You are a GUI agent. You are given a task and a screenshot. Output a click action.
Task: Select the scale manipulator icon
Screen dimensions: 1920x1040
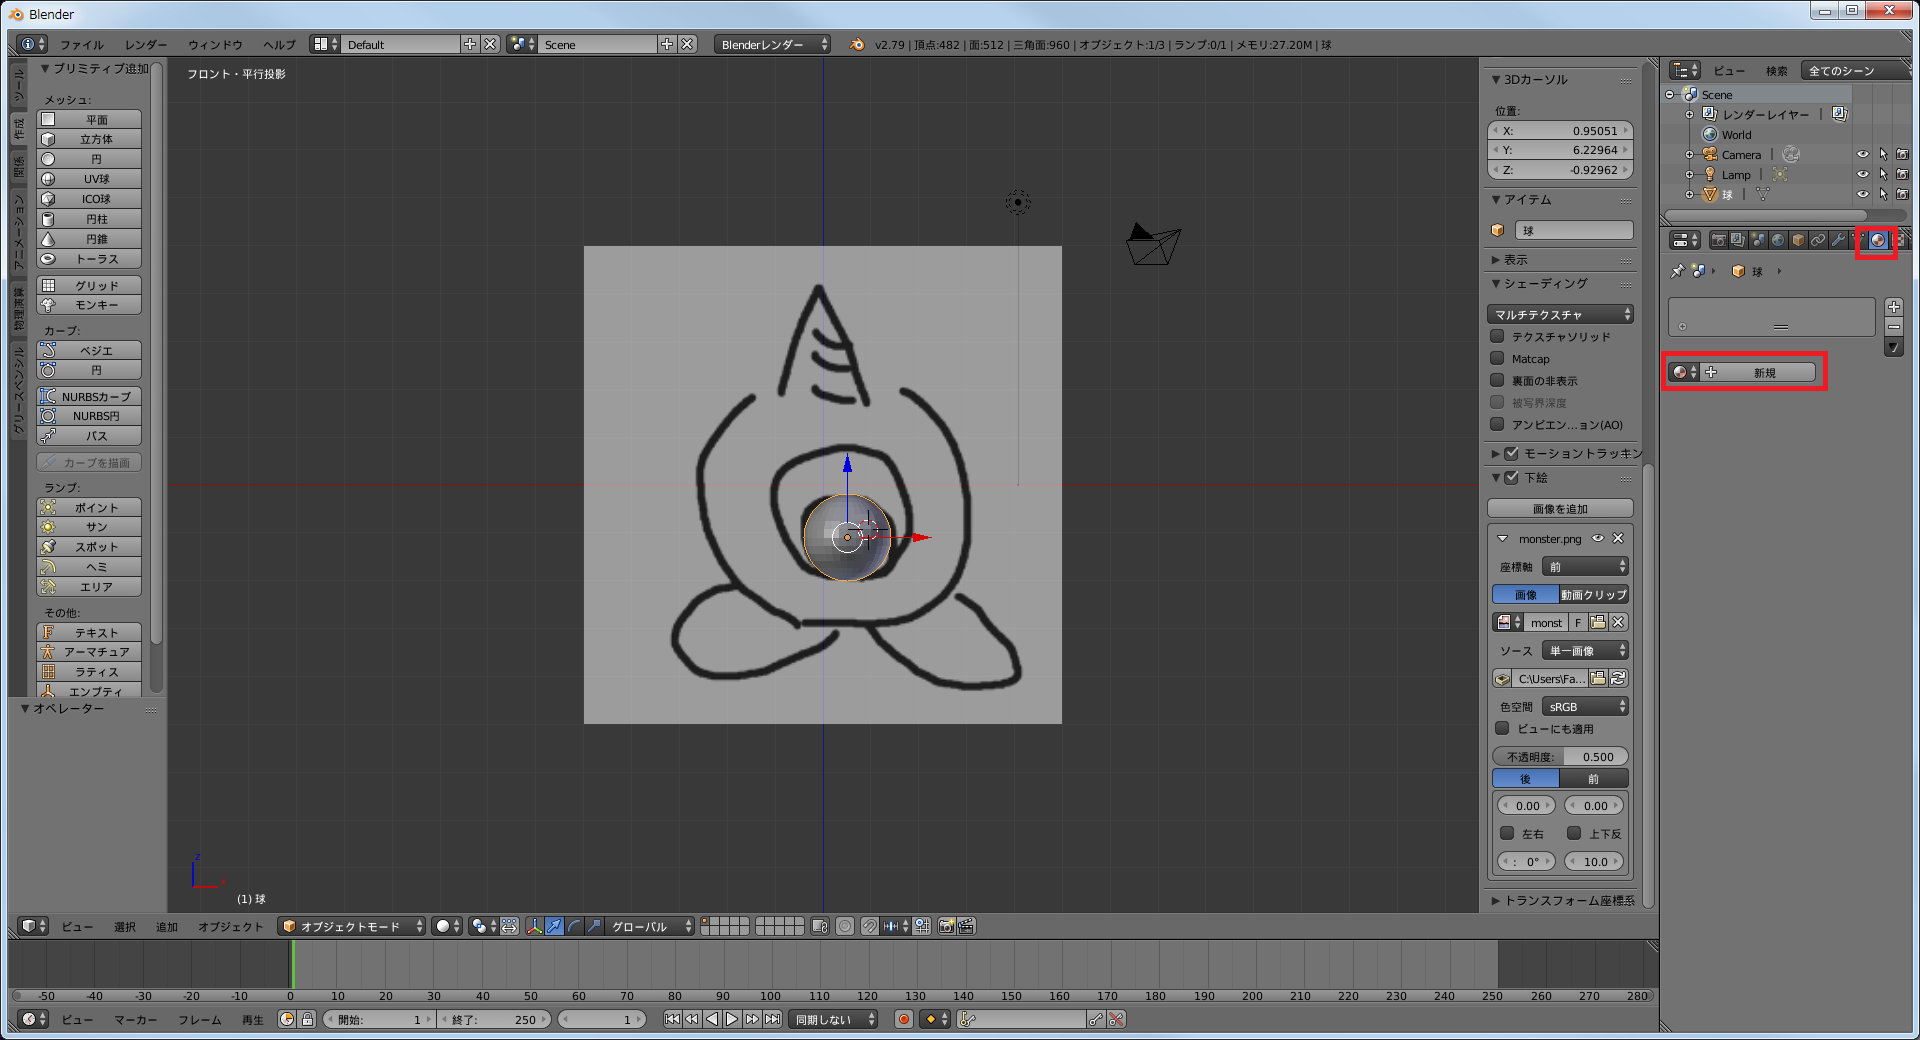pyautogui.click(x=594, y=927)
